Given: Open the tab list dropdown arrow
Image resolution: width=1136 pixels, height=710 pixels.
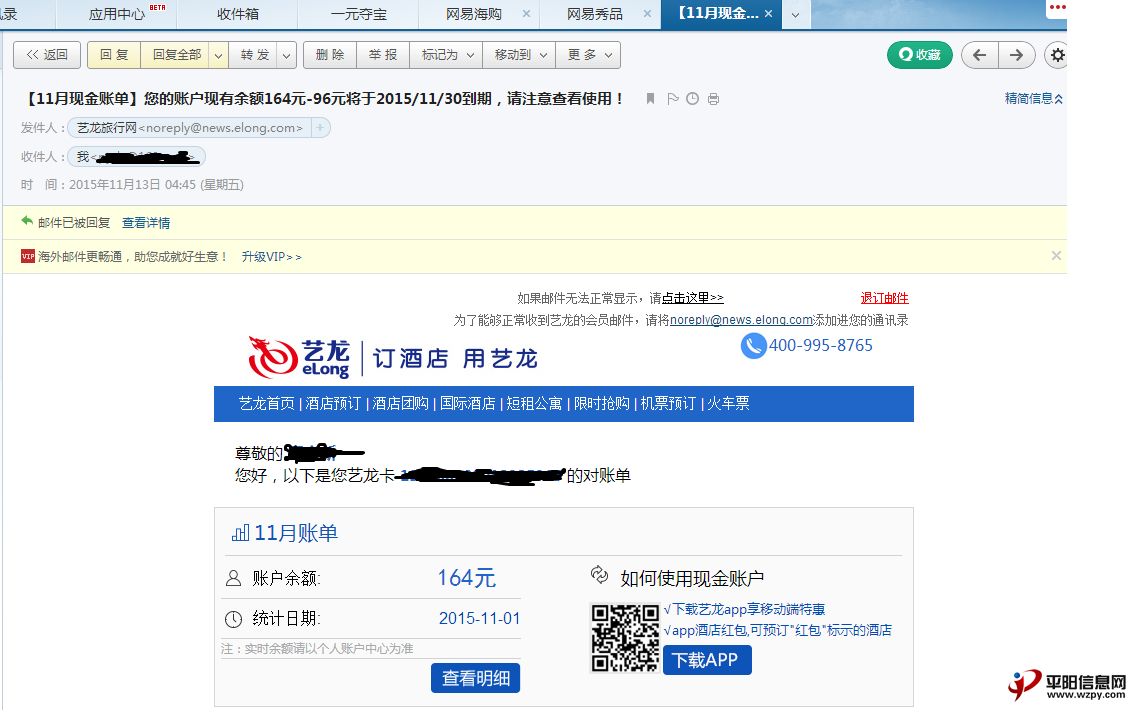Looking at the screenshot, I should (795, 14).
